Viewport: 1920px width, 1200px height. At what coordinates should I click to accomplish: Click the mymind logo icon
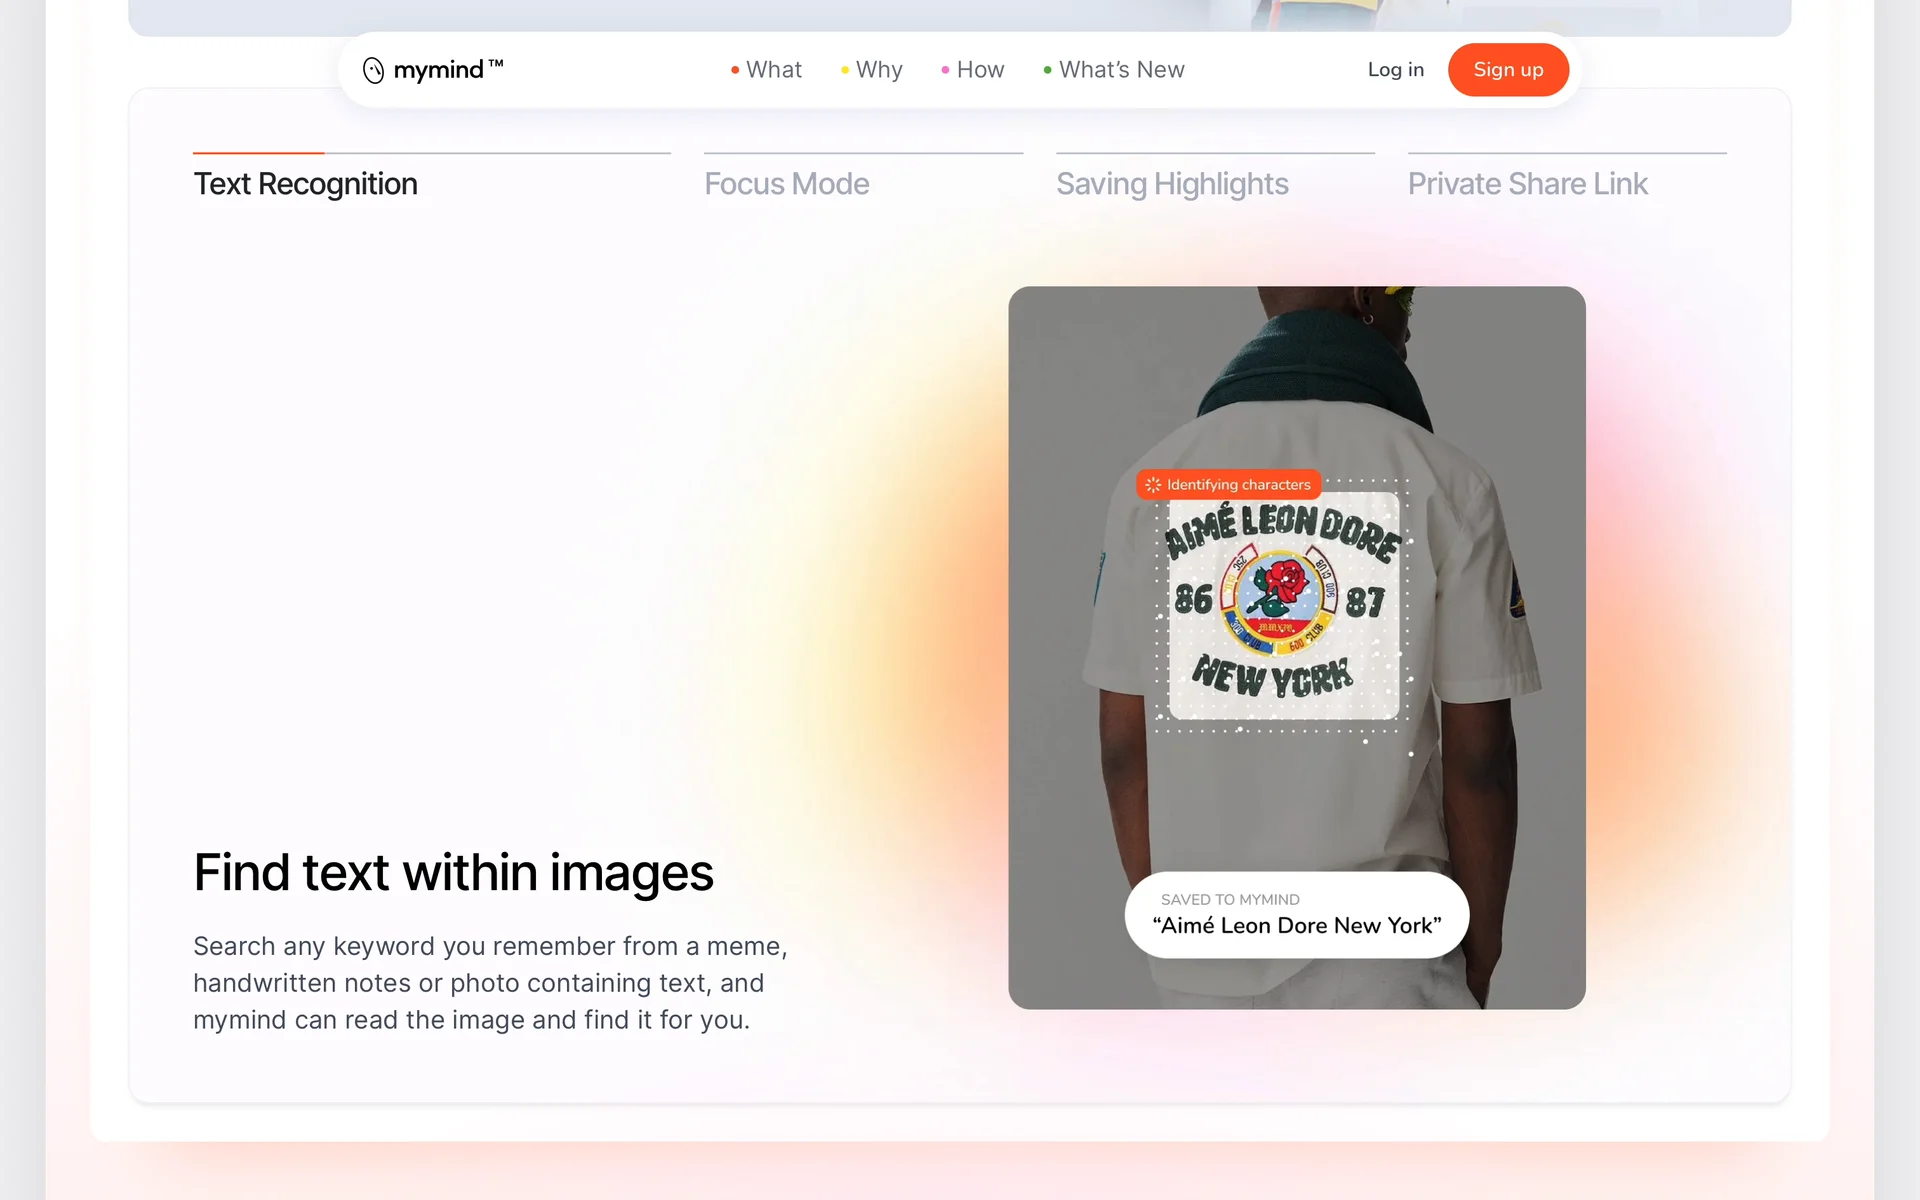373,70
